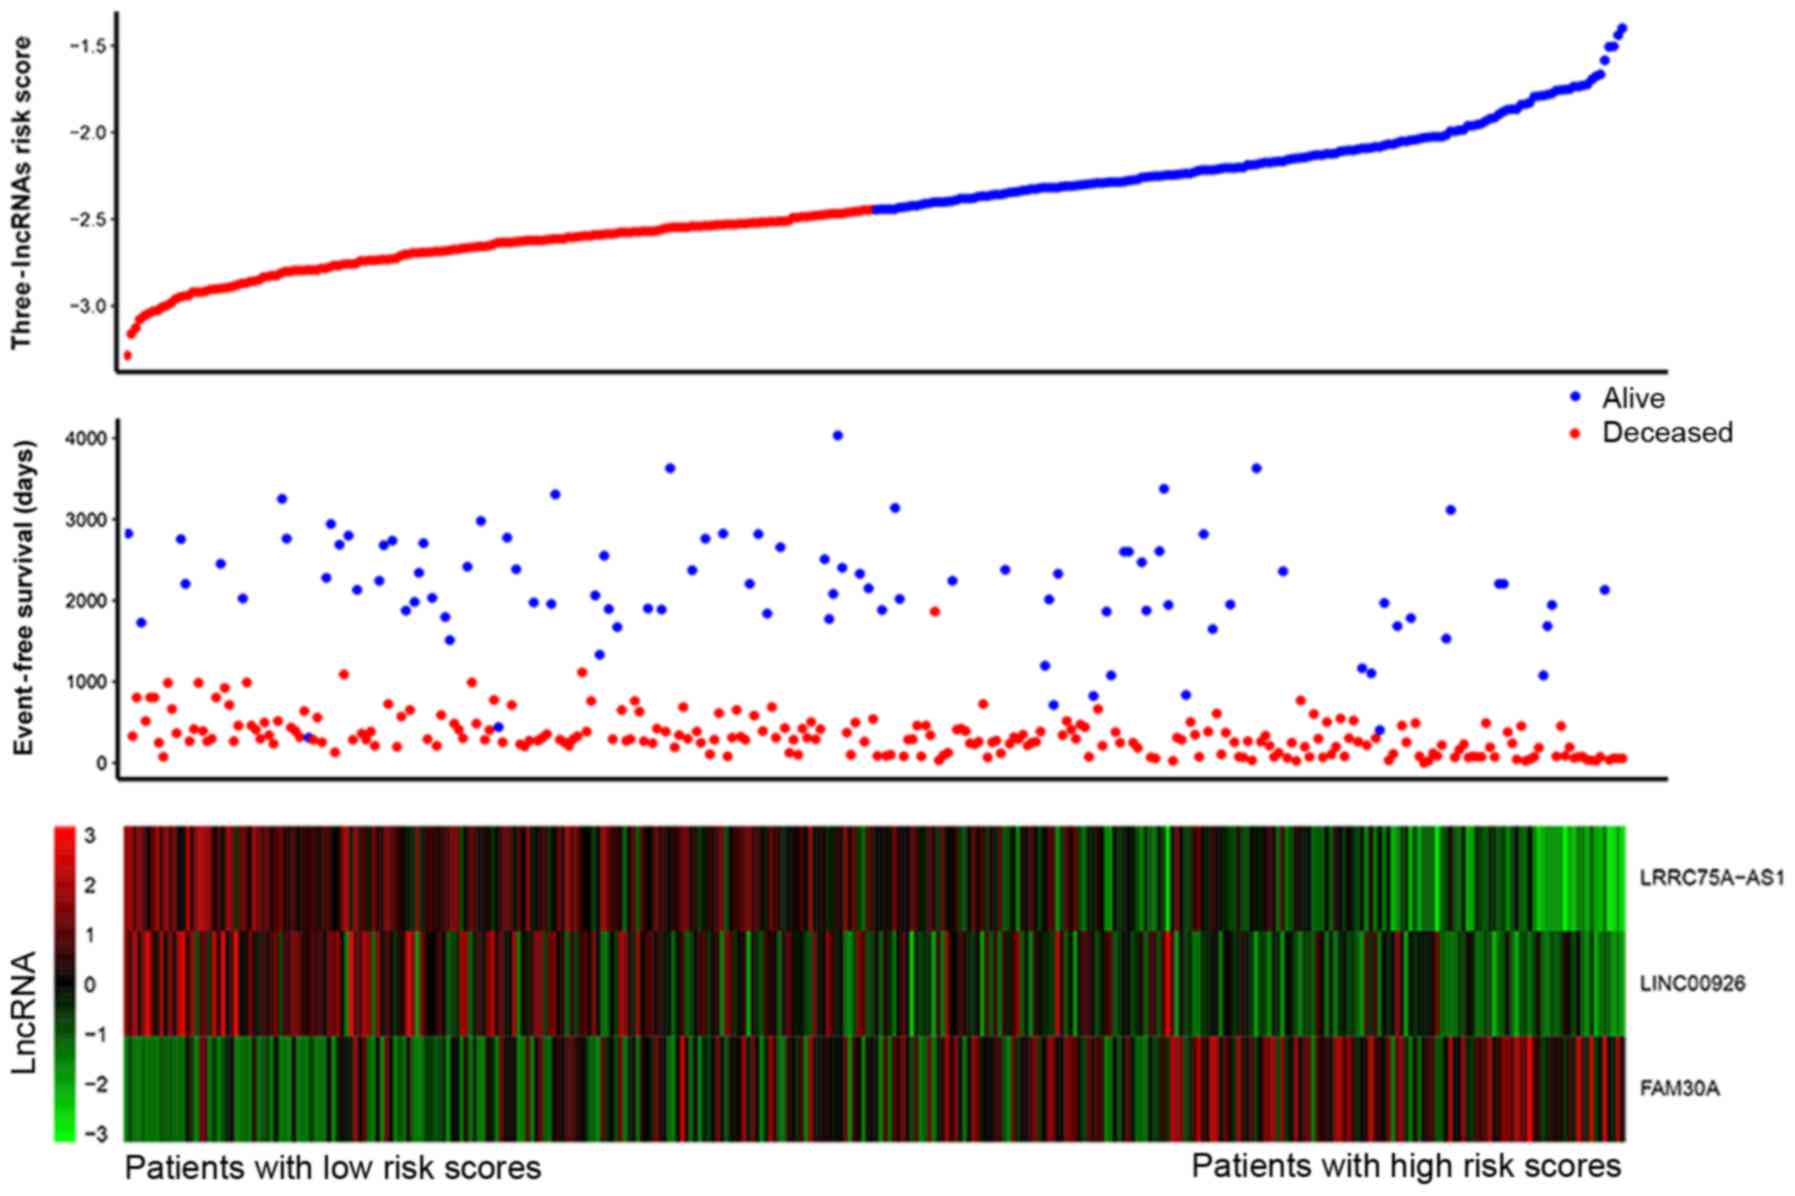Viewport: 1795px width, 1196px height.
Task: Click the FAM30A row label
Action: coord(1680,1088)
